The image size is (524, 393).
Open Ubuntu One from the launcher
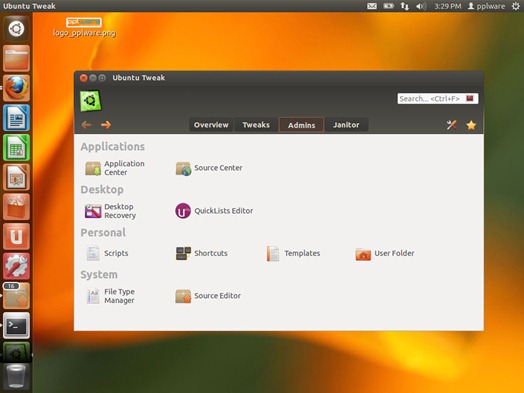click(16, 237)
